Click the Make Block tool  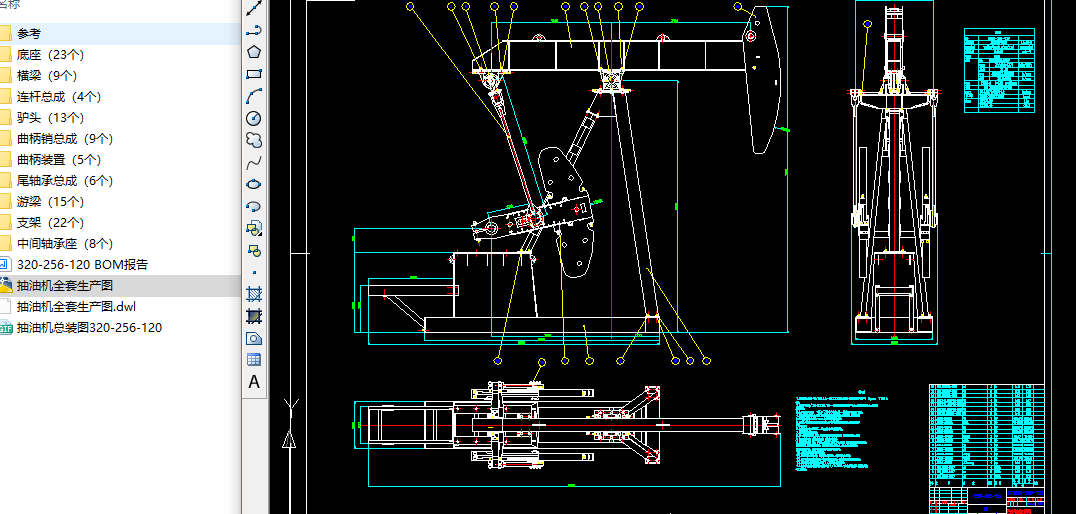point(254,250)
